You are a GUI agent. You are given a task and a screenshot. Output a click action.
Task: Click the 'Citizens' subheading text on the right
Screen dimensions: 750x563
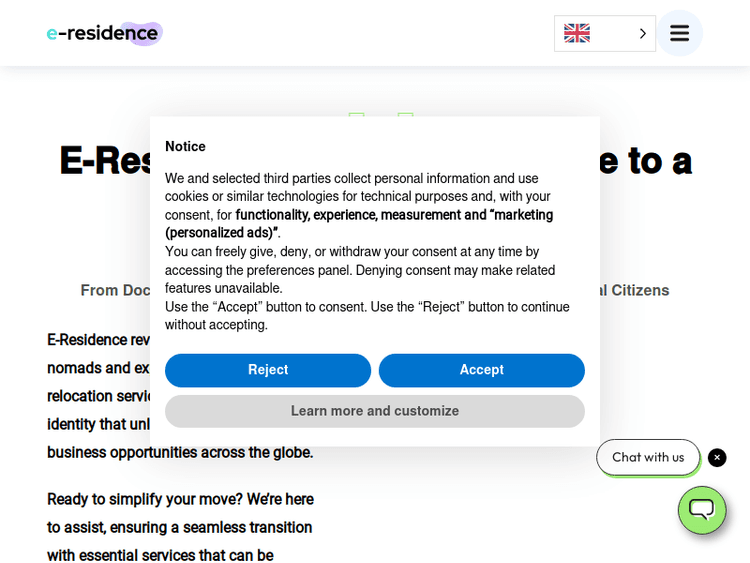(634, 290)
